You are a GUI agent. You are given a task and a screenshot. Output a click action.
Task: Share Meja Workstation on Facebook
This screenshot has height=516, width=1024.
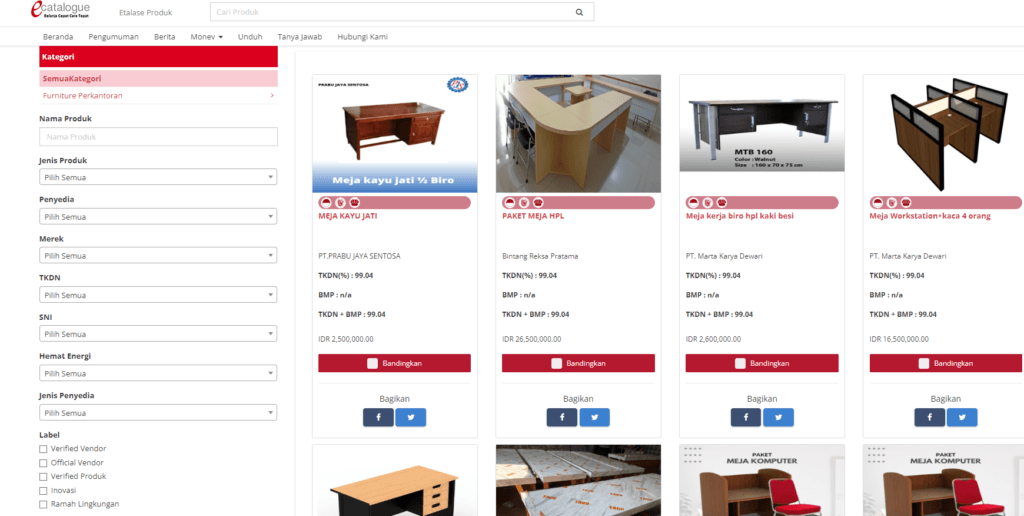(x=929, y=417)
